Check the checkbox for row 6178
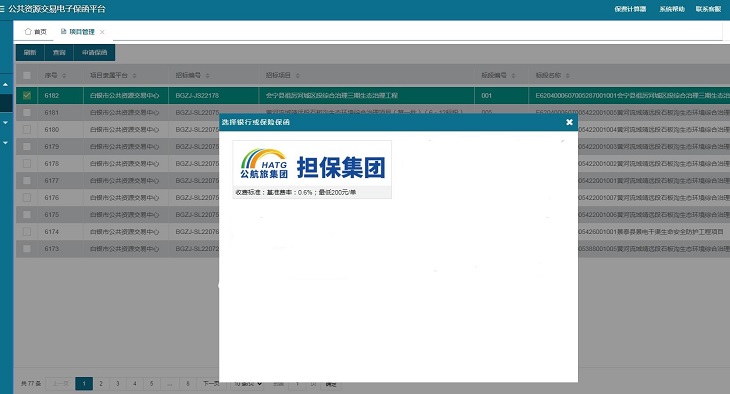The width and height of the screenshot is (730, 394). (27, 163)
